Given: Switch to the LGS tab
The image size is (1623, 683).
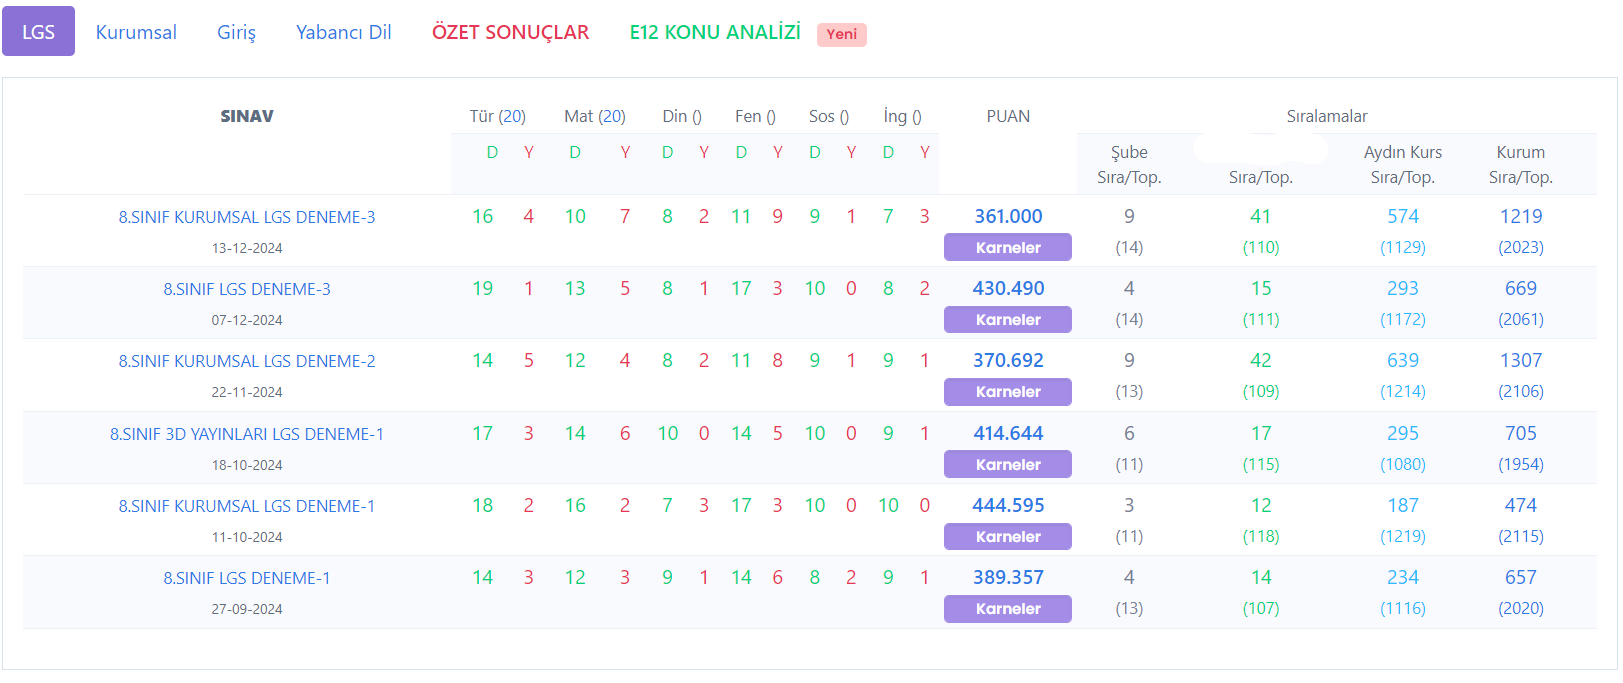Looking at the screenshot, I should (38, 32).
